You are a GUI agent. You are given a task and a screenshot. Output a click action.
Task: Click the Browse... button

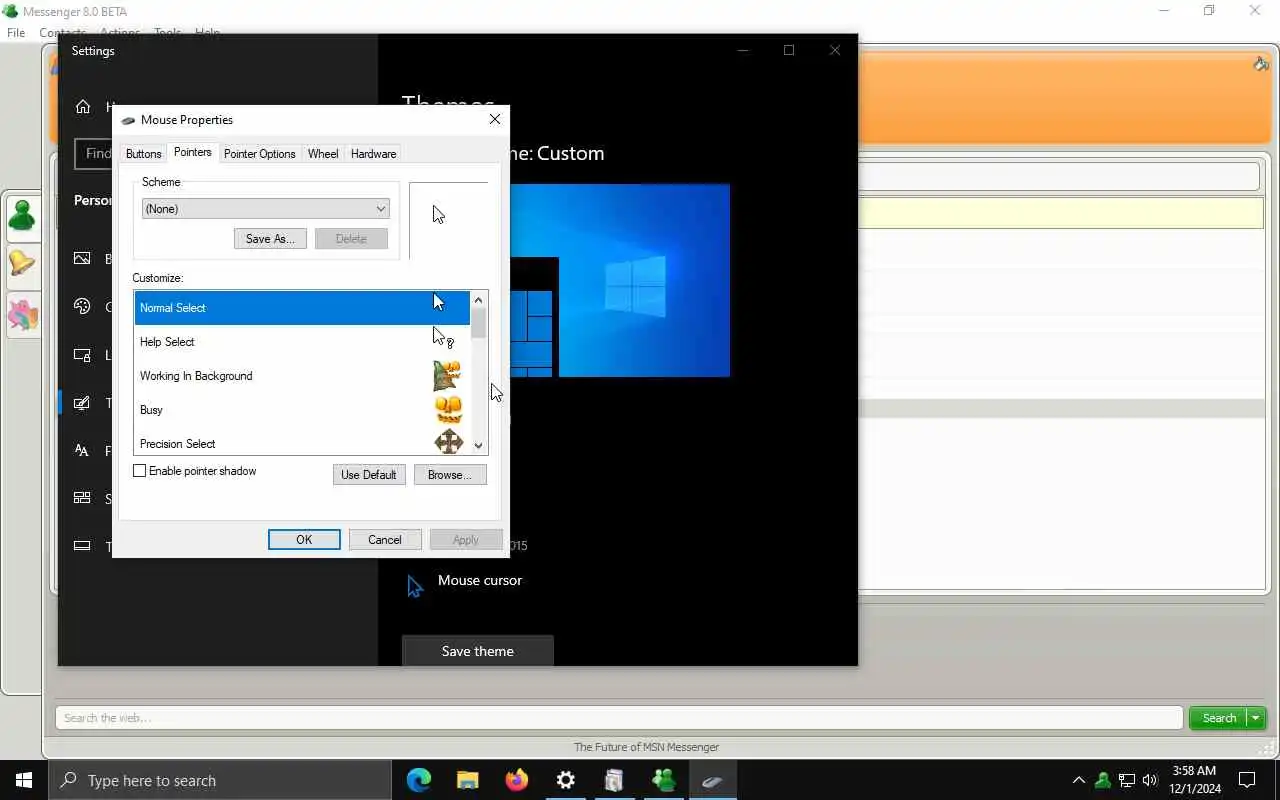(450, 475)
